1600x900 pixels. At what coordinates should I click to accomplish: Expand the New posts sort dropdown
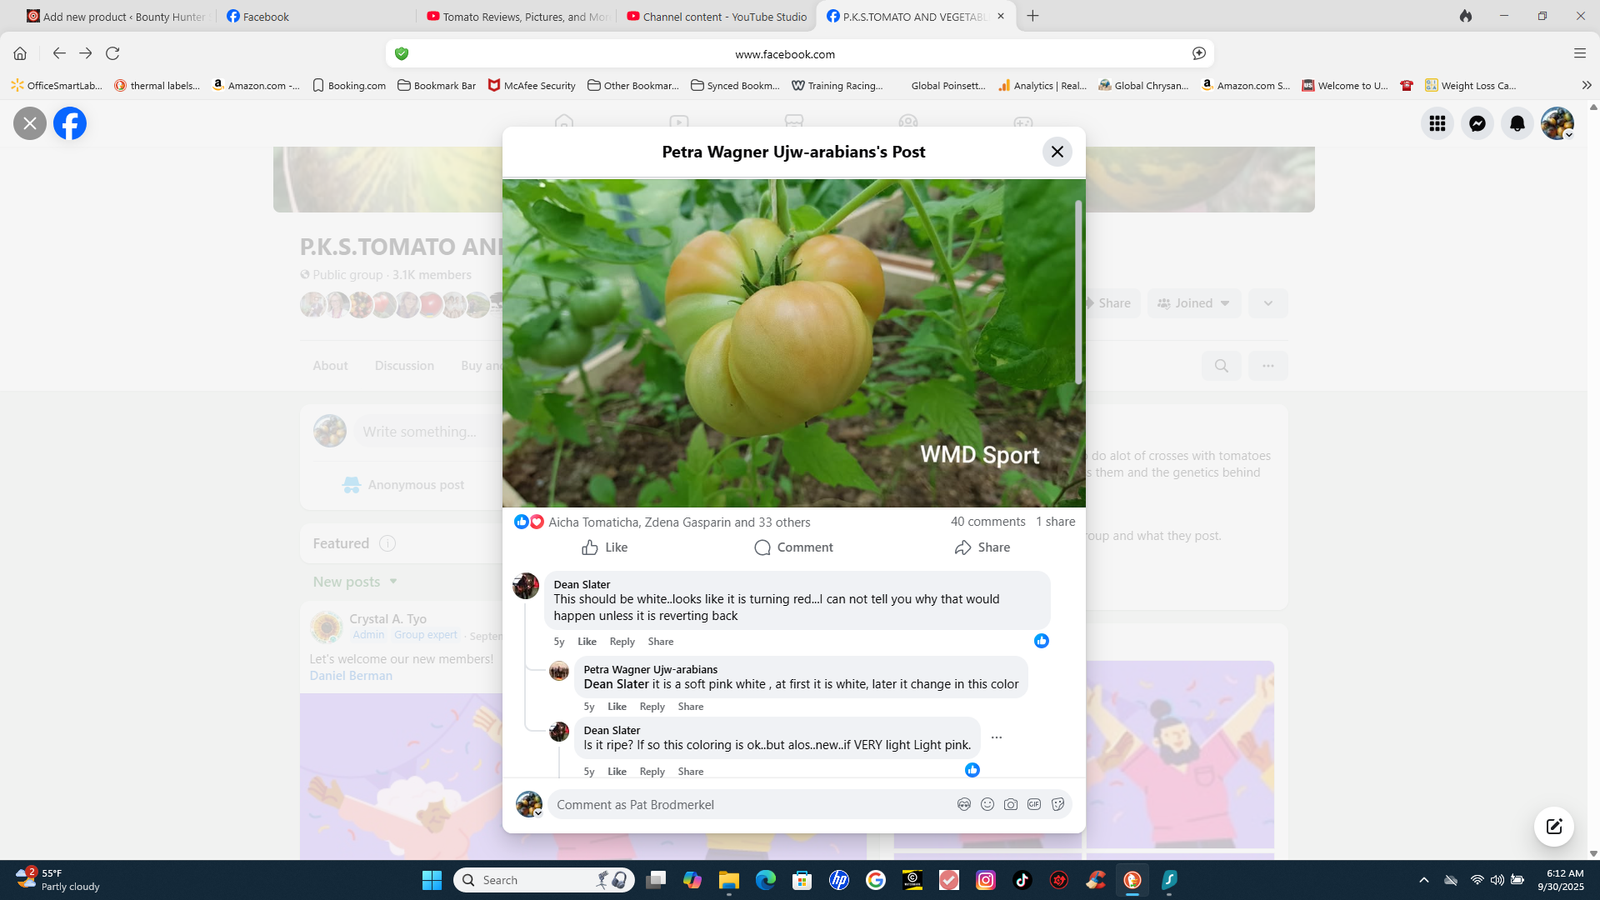point(355,582)
